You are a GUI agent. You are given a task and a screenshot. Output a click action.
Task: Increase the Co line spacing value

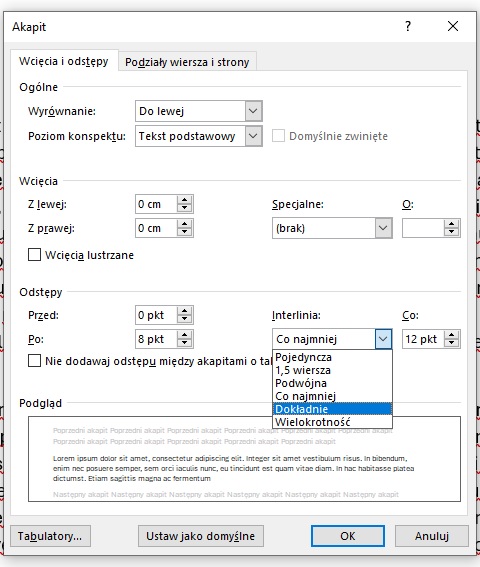click(x=451, y=335)
